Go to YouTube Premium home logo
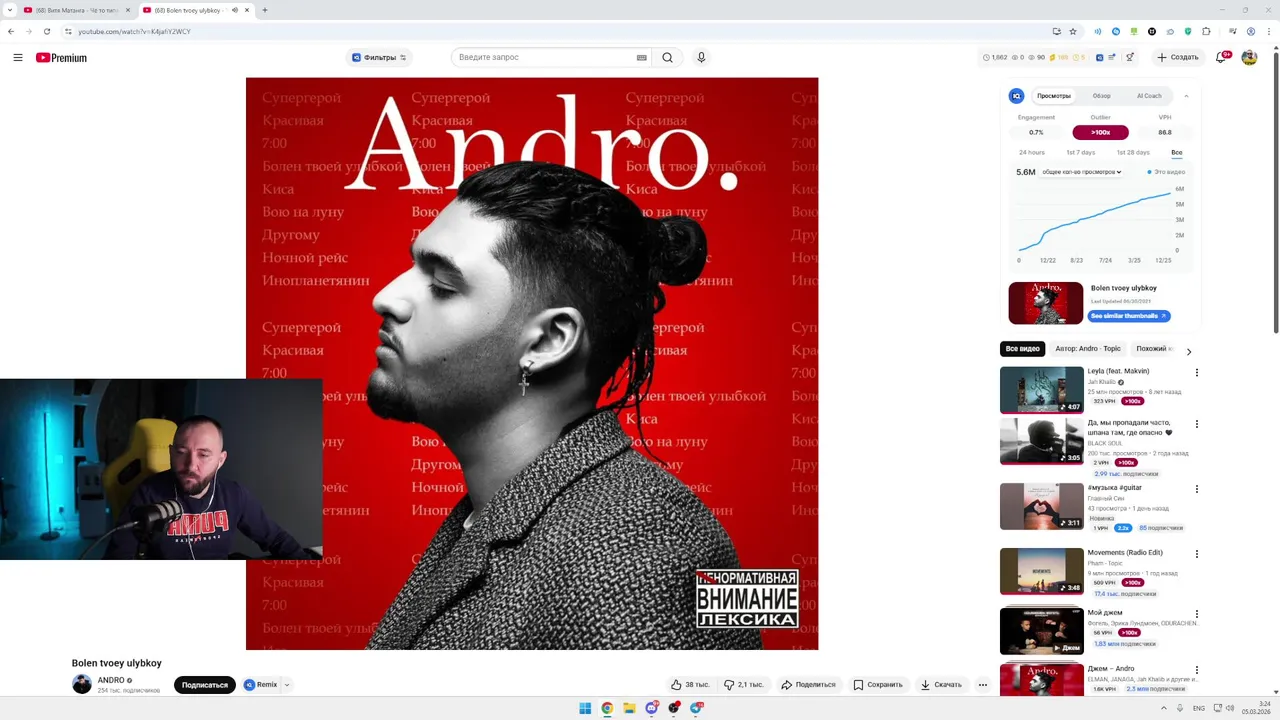 coord(62,58)
